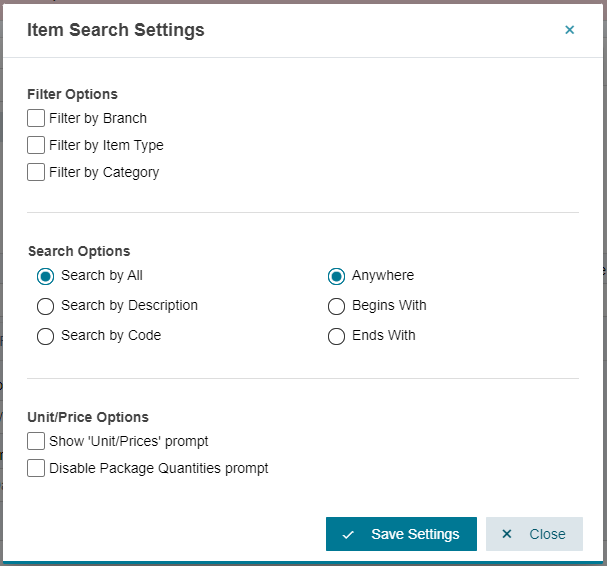Pick the Anywhere match radio option

coord(336,276)
